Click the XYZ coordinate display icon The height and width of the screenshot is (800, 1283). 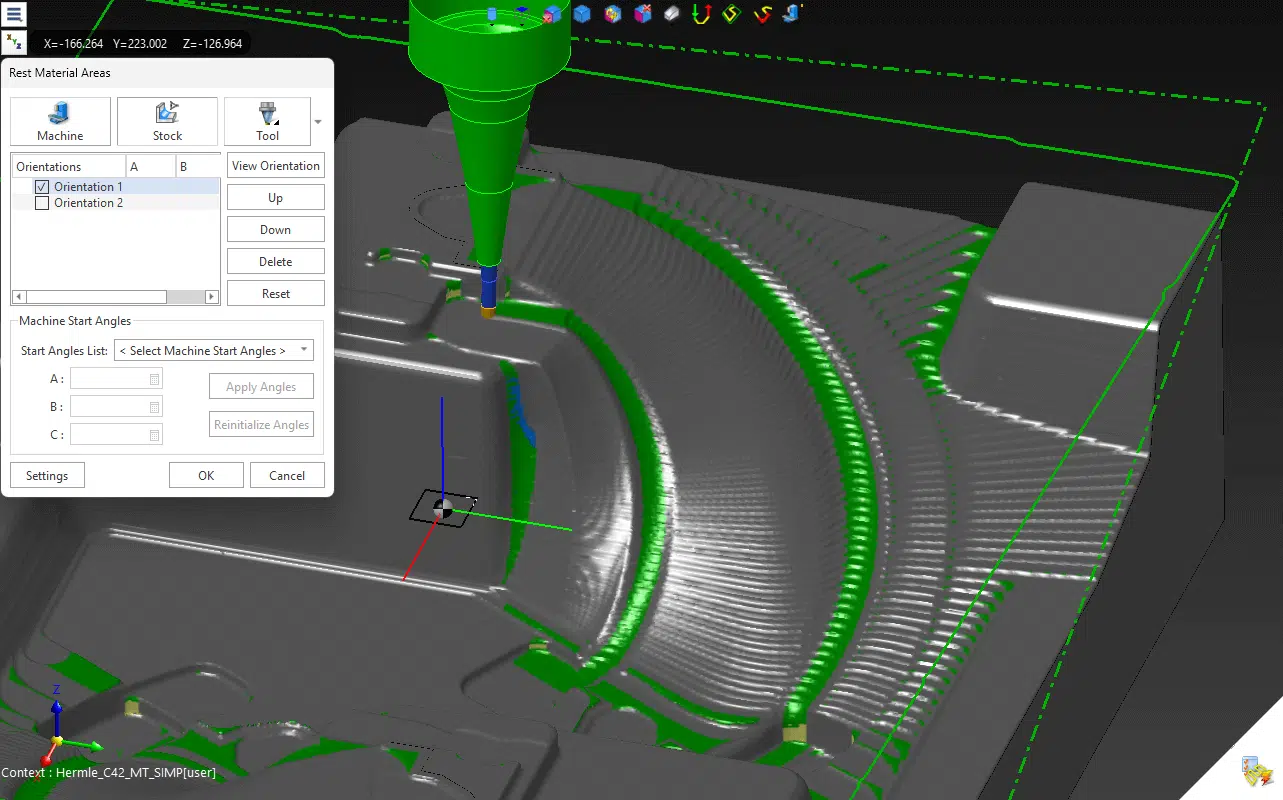(x=14, y=43)
